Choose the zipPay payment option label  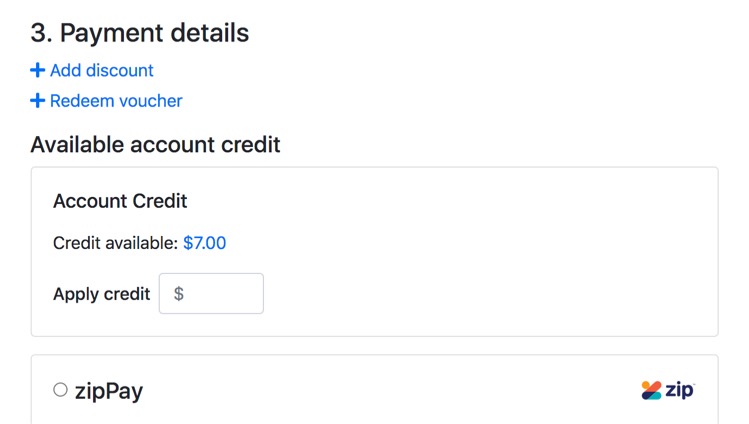pos(109,391)
